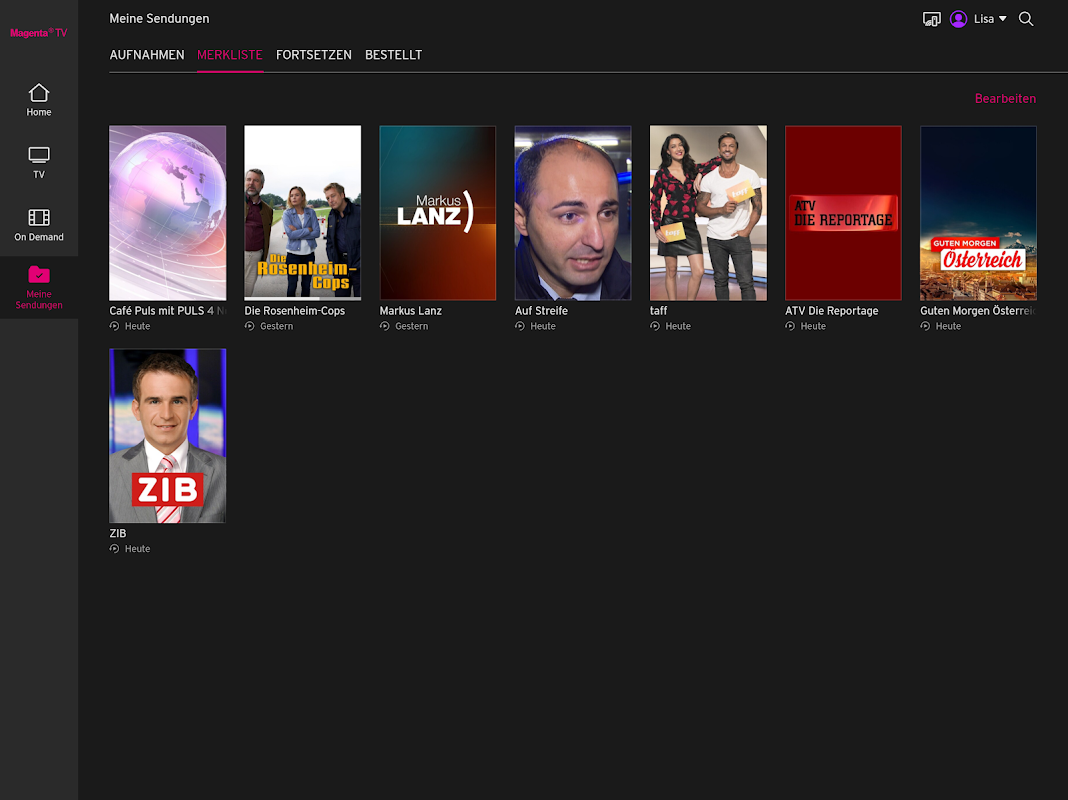This screenshot has width=1068, height=800.
Task: Click replay icon under Markus Lanz
Action: point(385,326)
